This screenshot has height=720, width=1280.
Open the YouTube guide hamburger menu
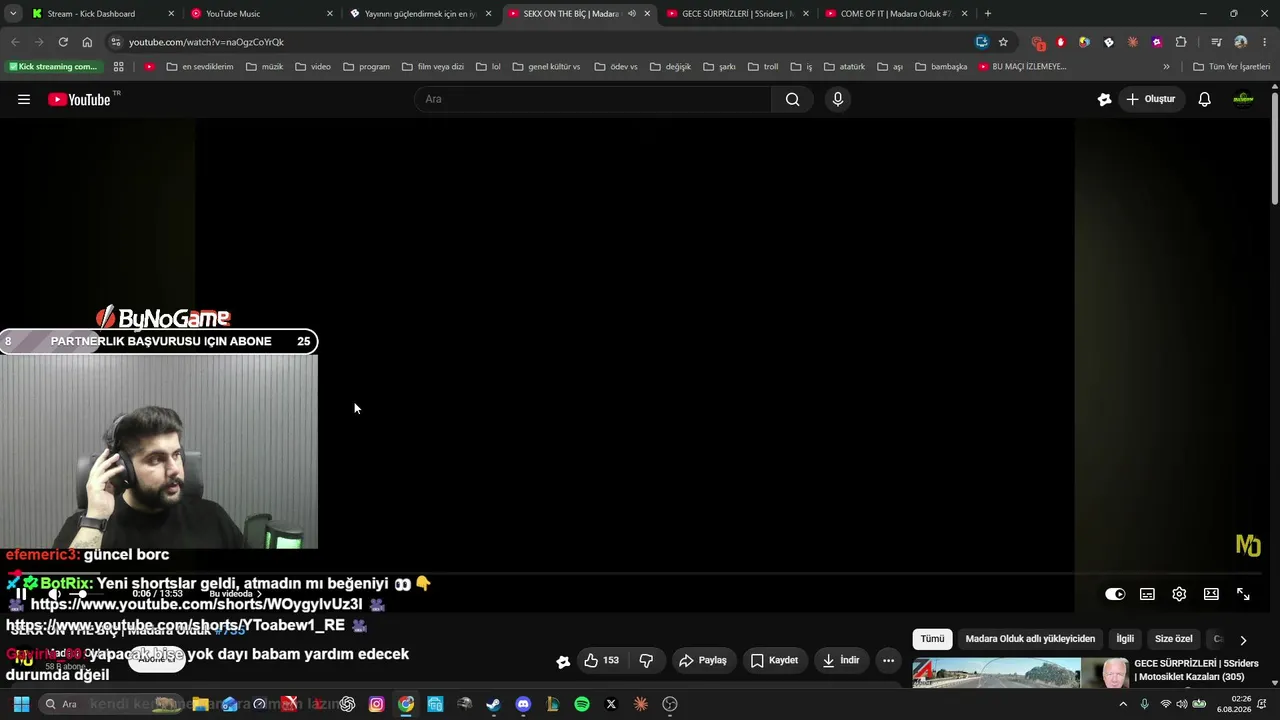click(24, 99)
